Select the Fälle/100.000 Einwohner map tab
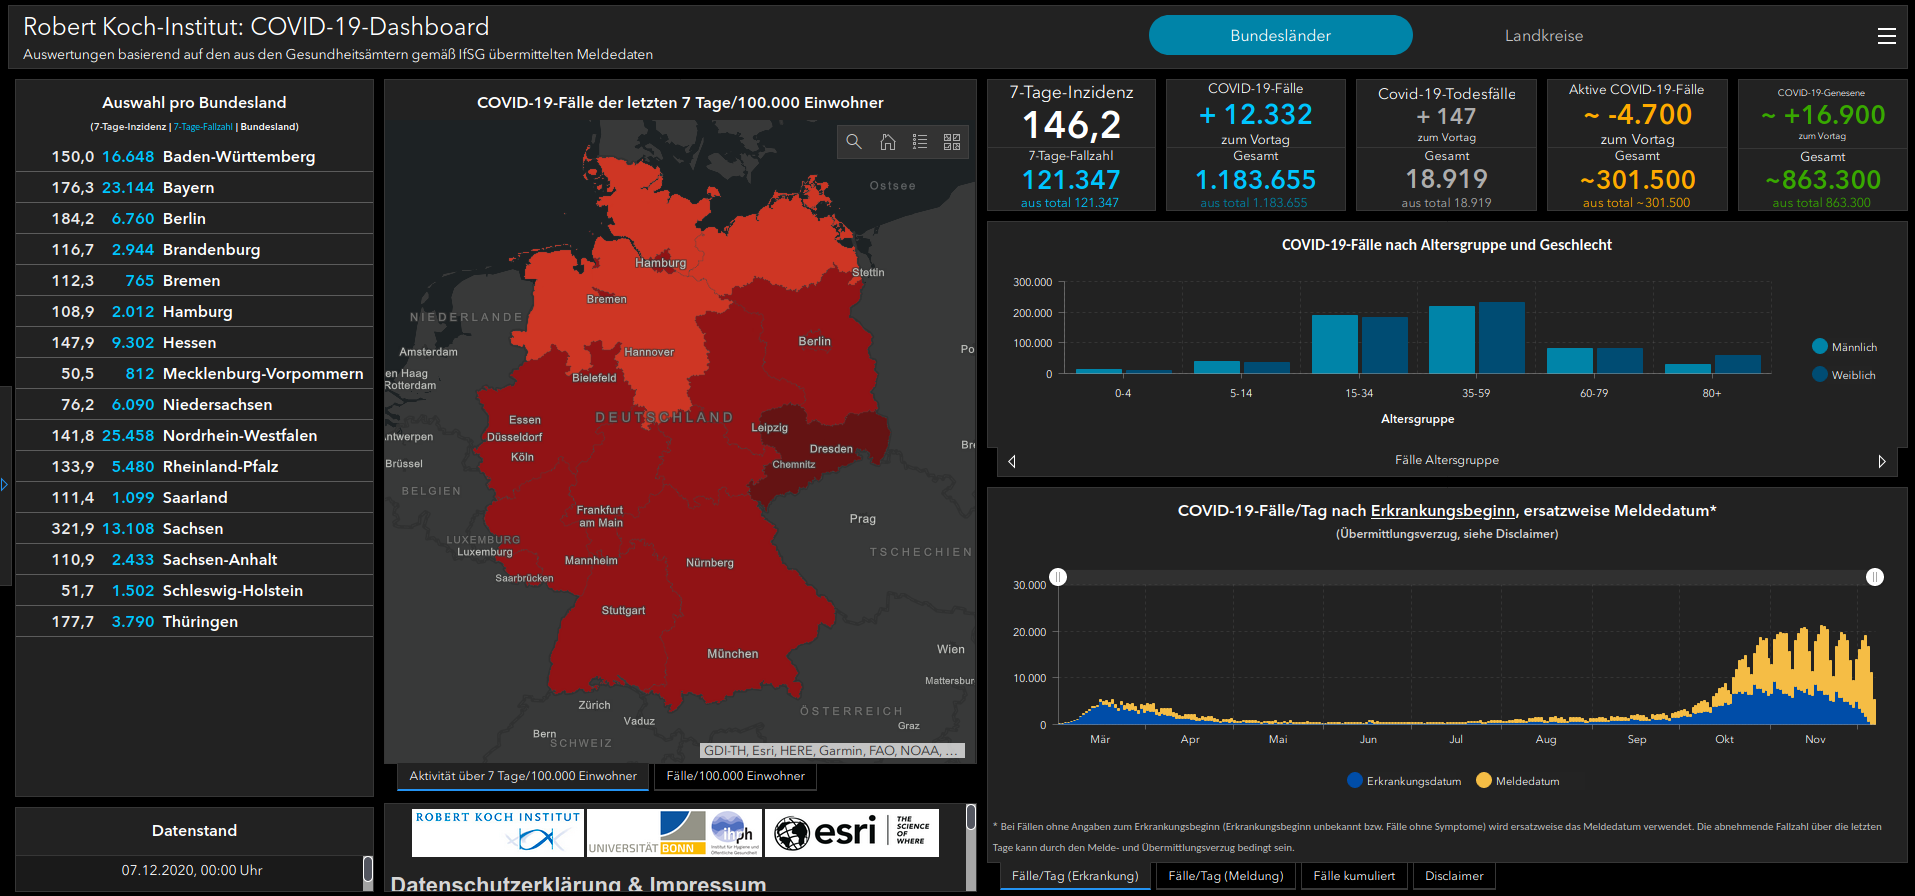1915x896 pixels. tap(735, 776)
